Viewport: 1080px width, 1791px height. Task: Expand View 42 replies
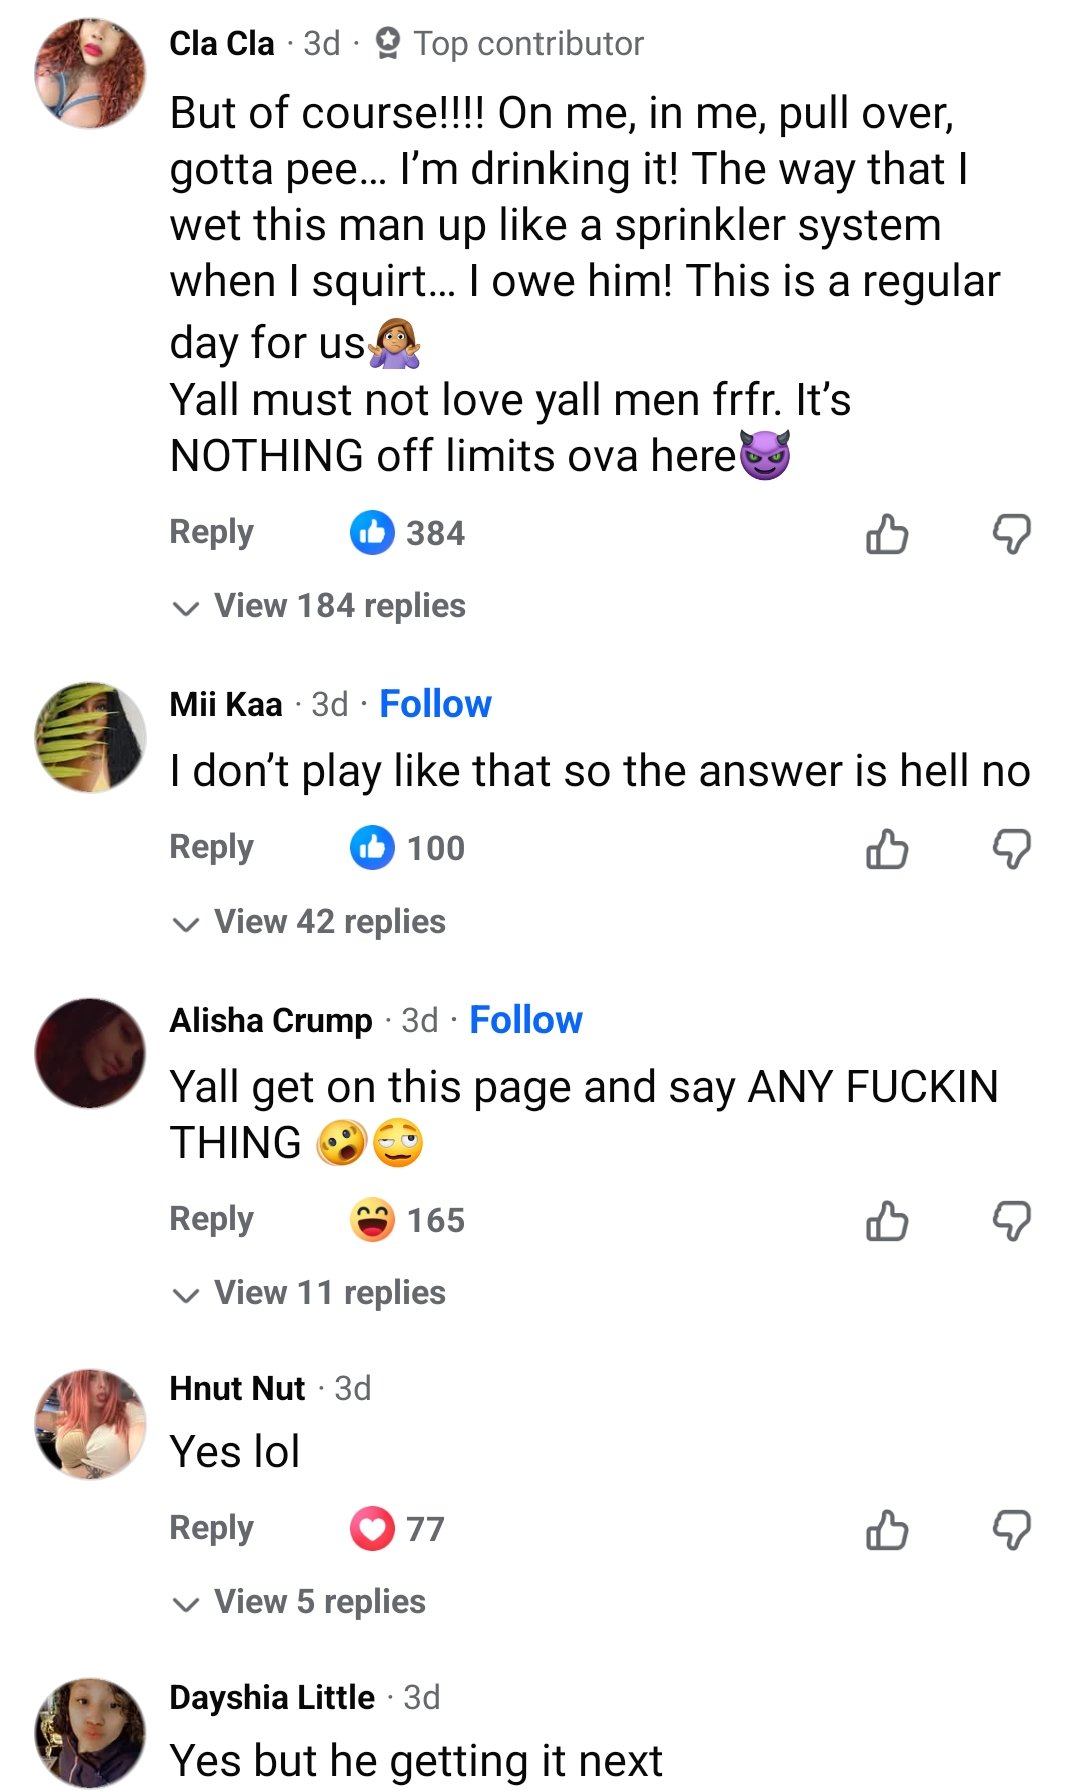pyautogui.click(x=309, y=922)
